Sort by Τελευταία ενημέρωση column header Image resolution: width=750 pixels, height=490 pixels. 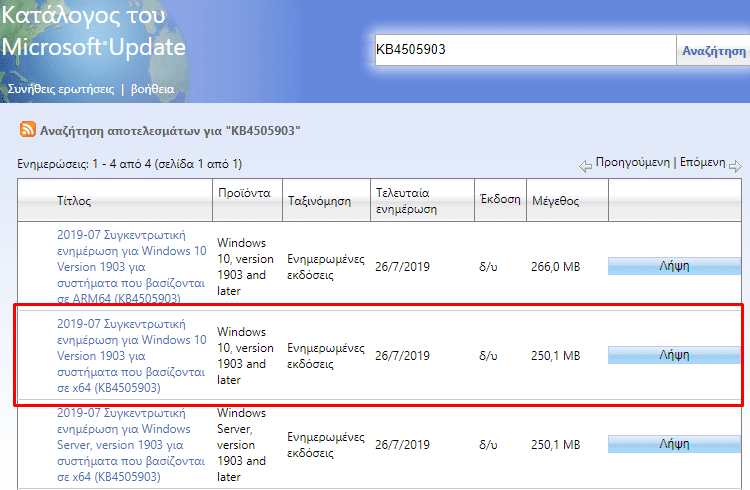pos(406,201)
